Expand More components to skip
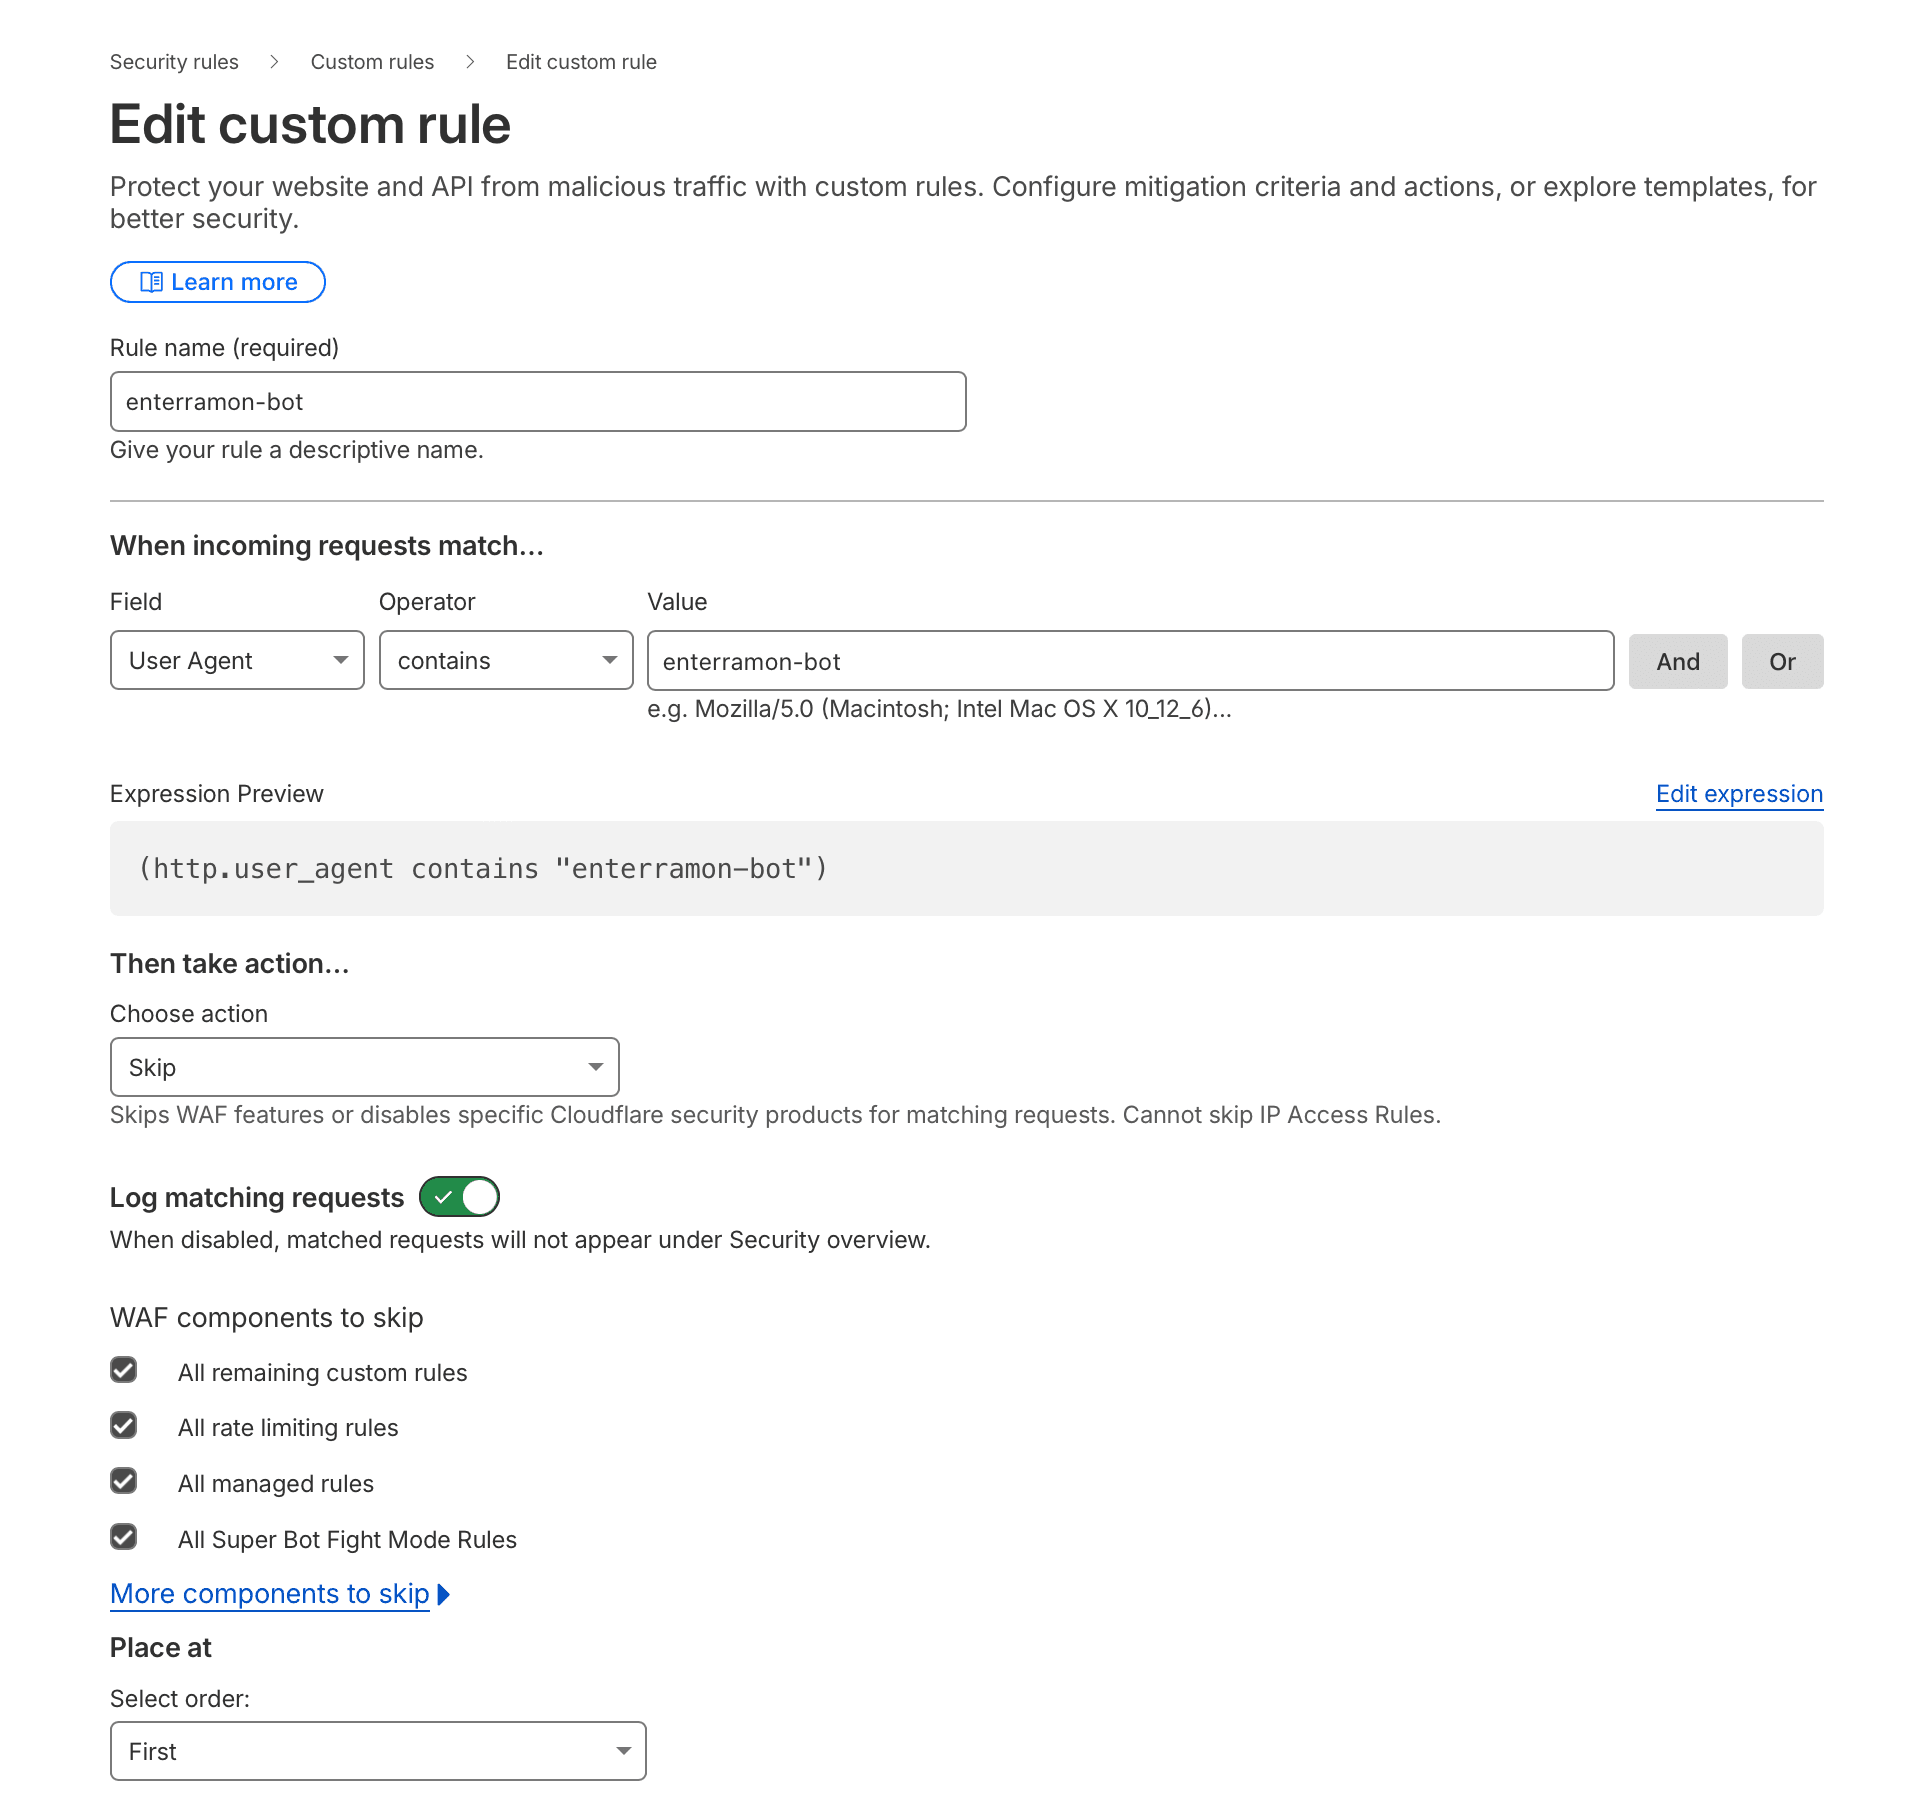This screenshot has width=1924, height=1812. (268, 1593)
